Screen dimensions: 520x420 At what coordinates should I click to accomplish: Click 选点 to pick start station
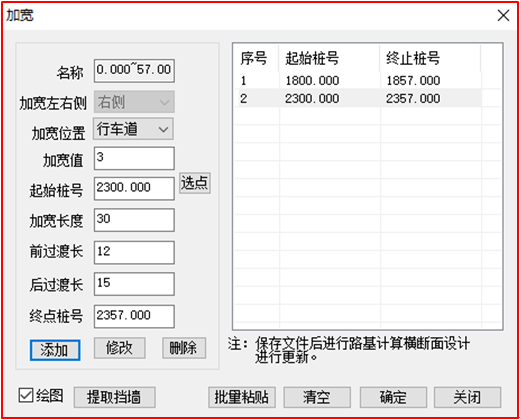195,183
